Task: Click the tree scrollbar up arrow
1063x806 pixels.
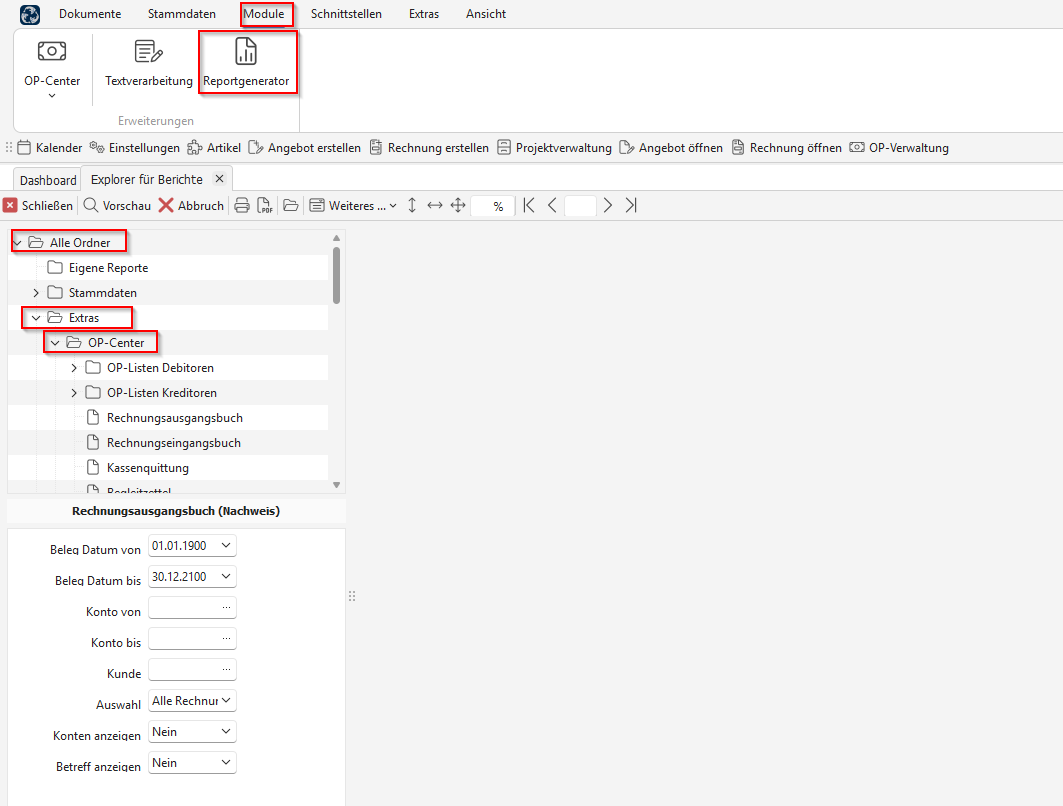Action: tap(336, 238)
